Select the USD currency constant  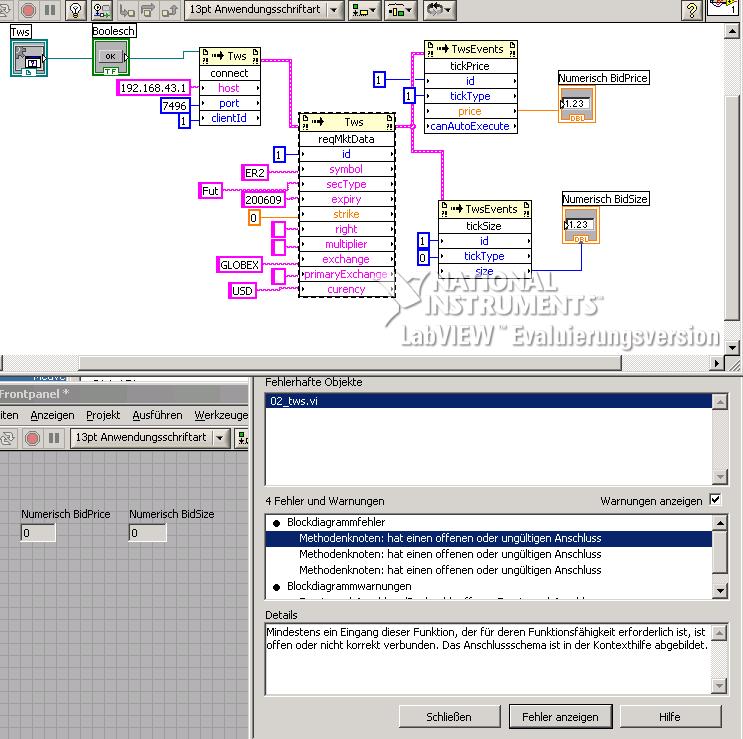click(x=242, y=291)
